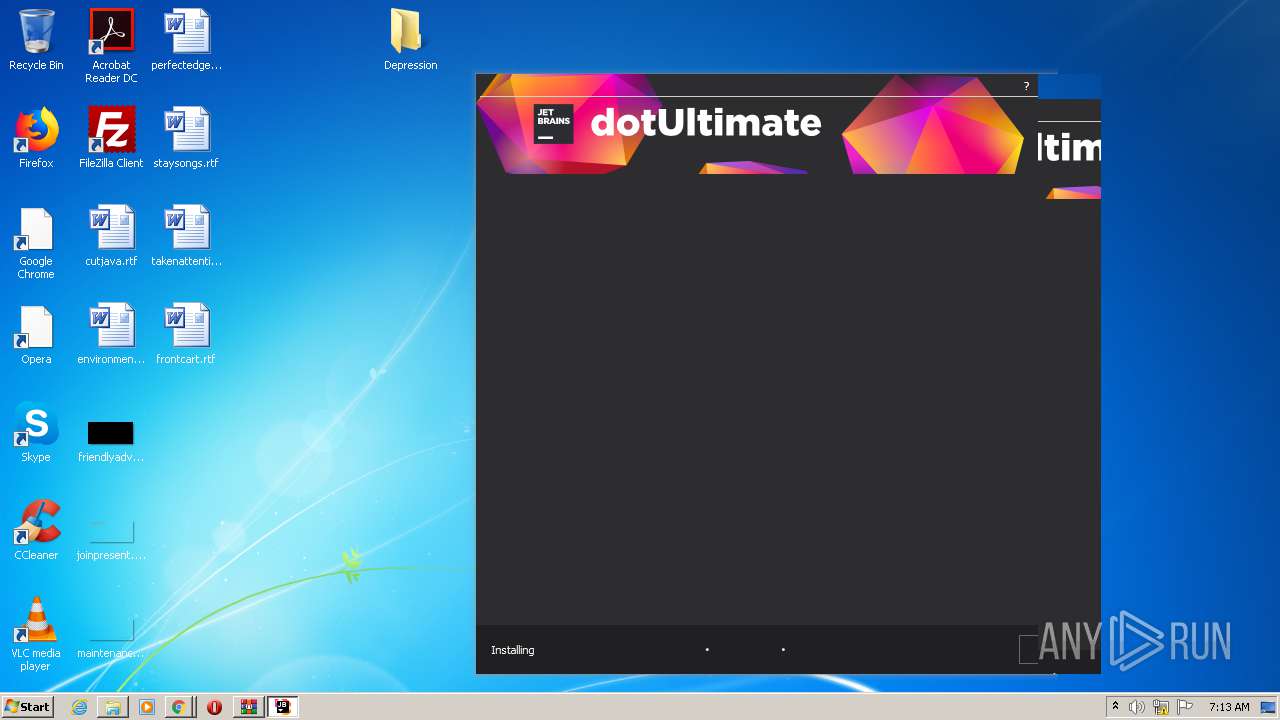Screen dimensions: 1280x720
Task: Select the Firefox desktop shortcut
Action: [x=36, y=139]
